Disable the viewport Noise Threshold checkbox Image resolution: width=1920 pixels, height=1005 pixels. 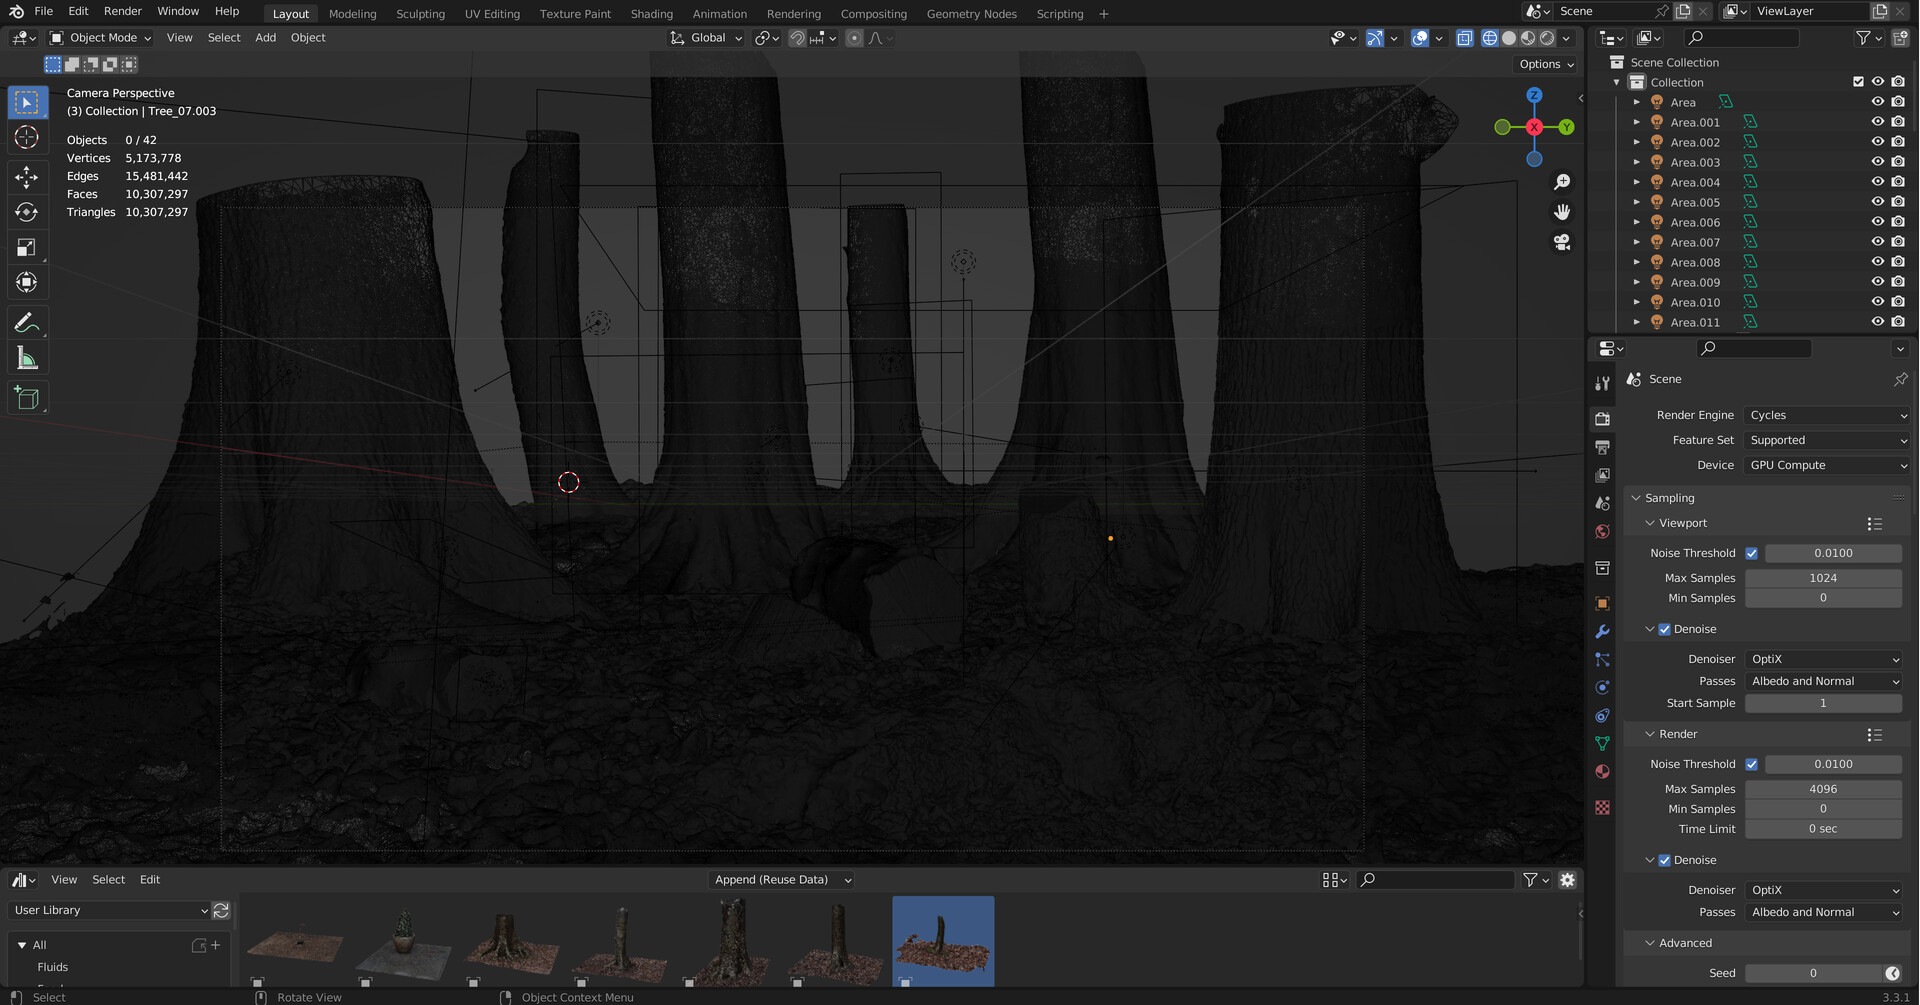pyautogui.click(x=1752, y=553)
